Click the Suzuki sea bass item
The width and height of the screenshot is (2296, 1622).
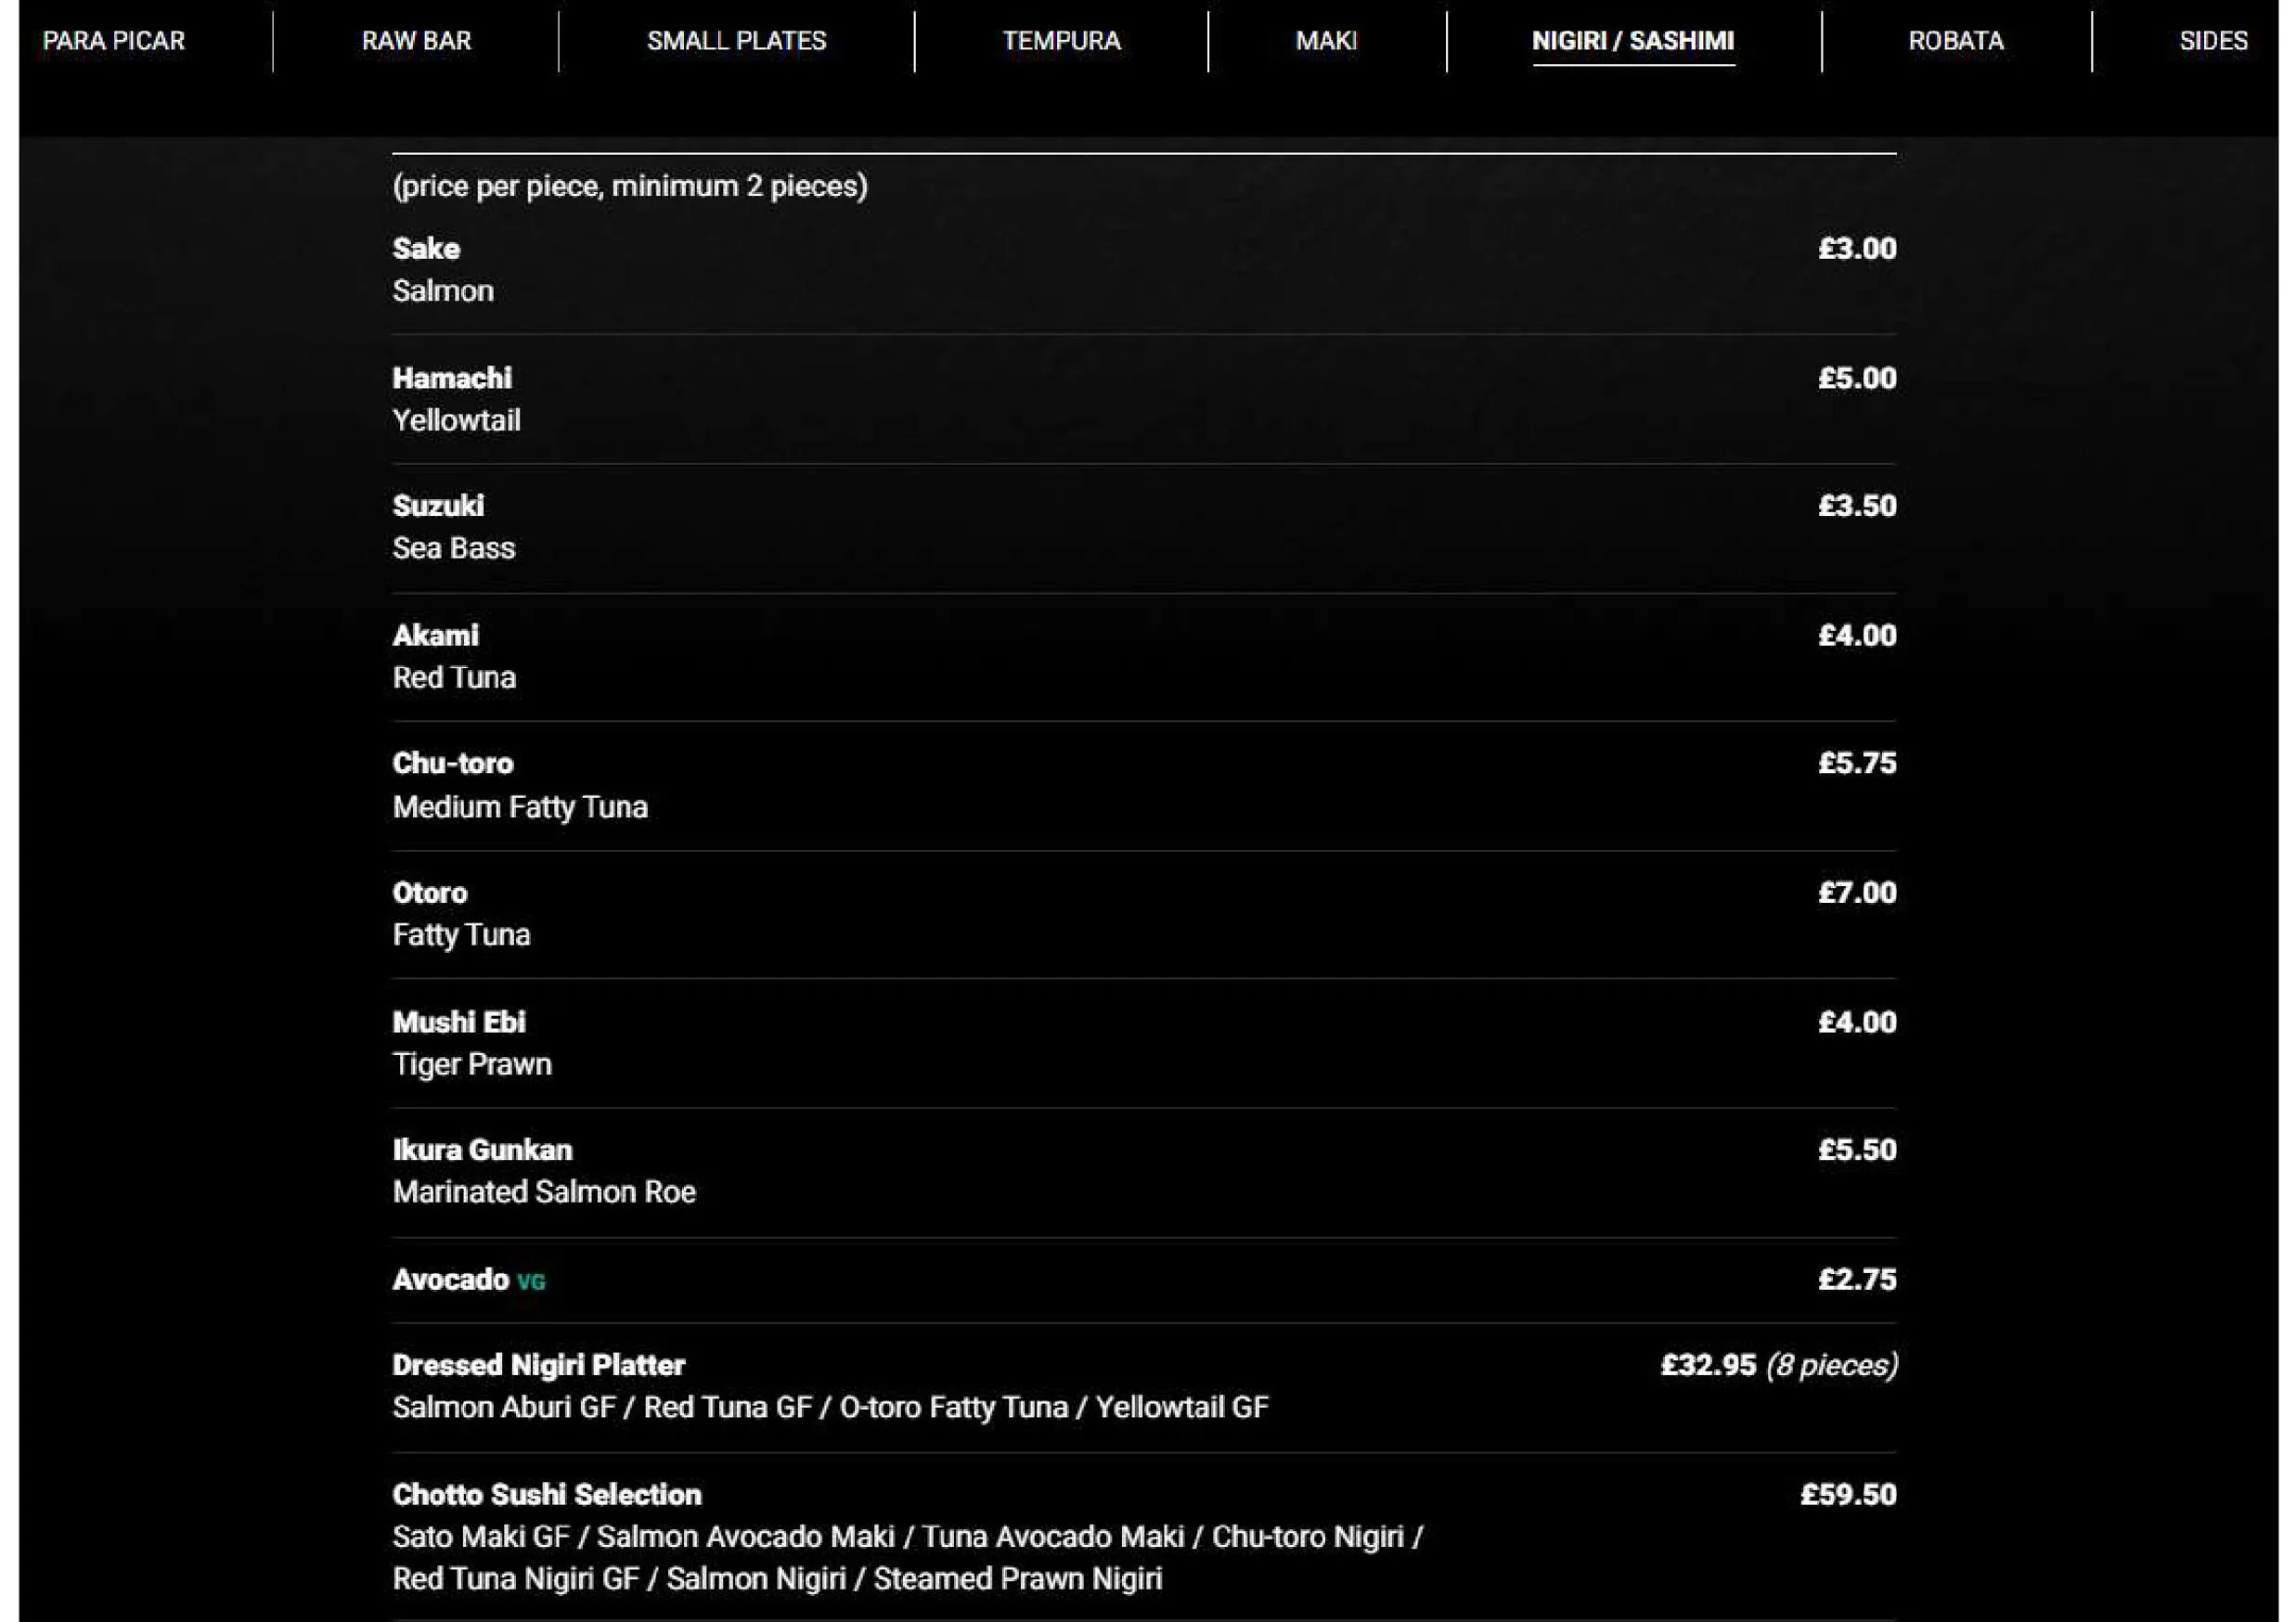(1144, 527)
